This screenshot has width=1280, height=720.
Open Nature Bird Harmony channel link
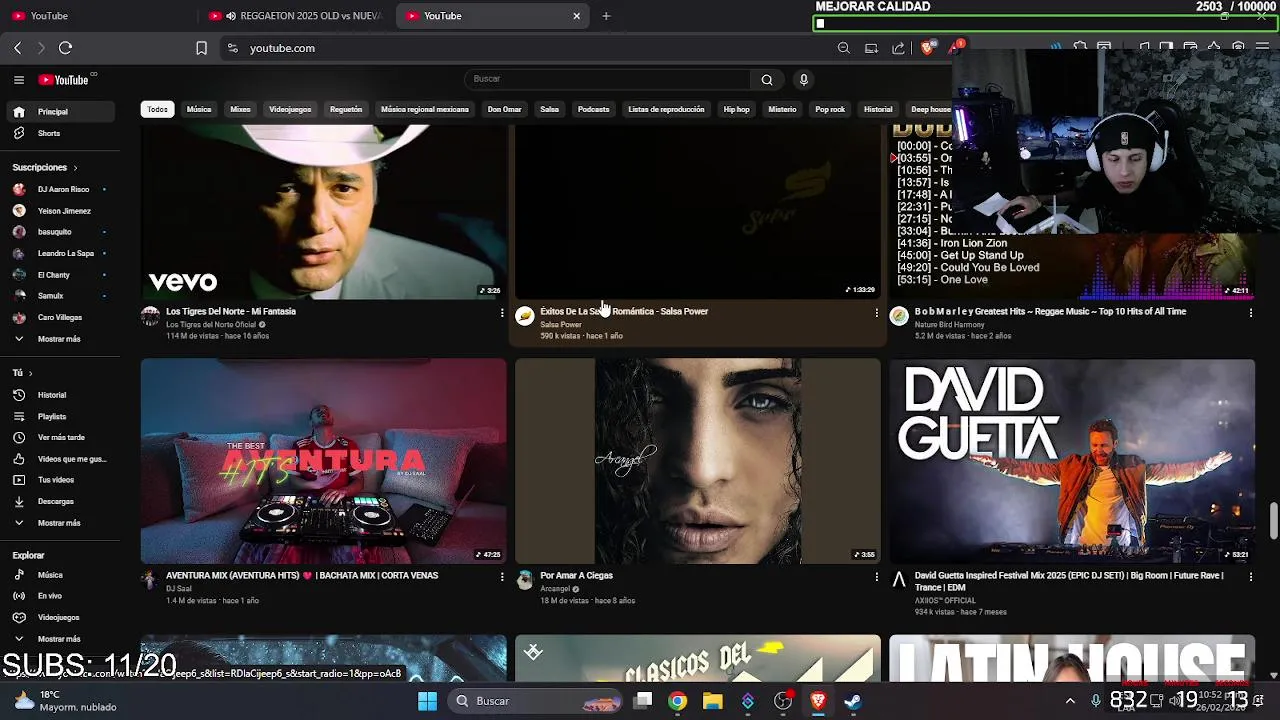(949, 325)
